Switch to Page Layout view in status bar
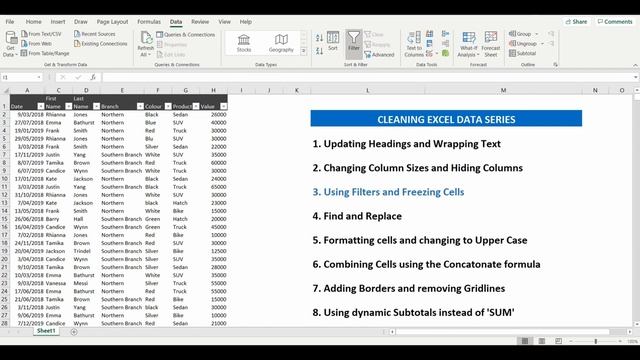The height and width of the screenshot is (360, 640). click(542, 341)
